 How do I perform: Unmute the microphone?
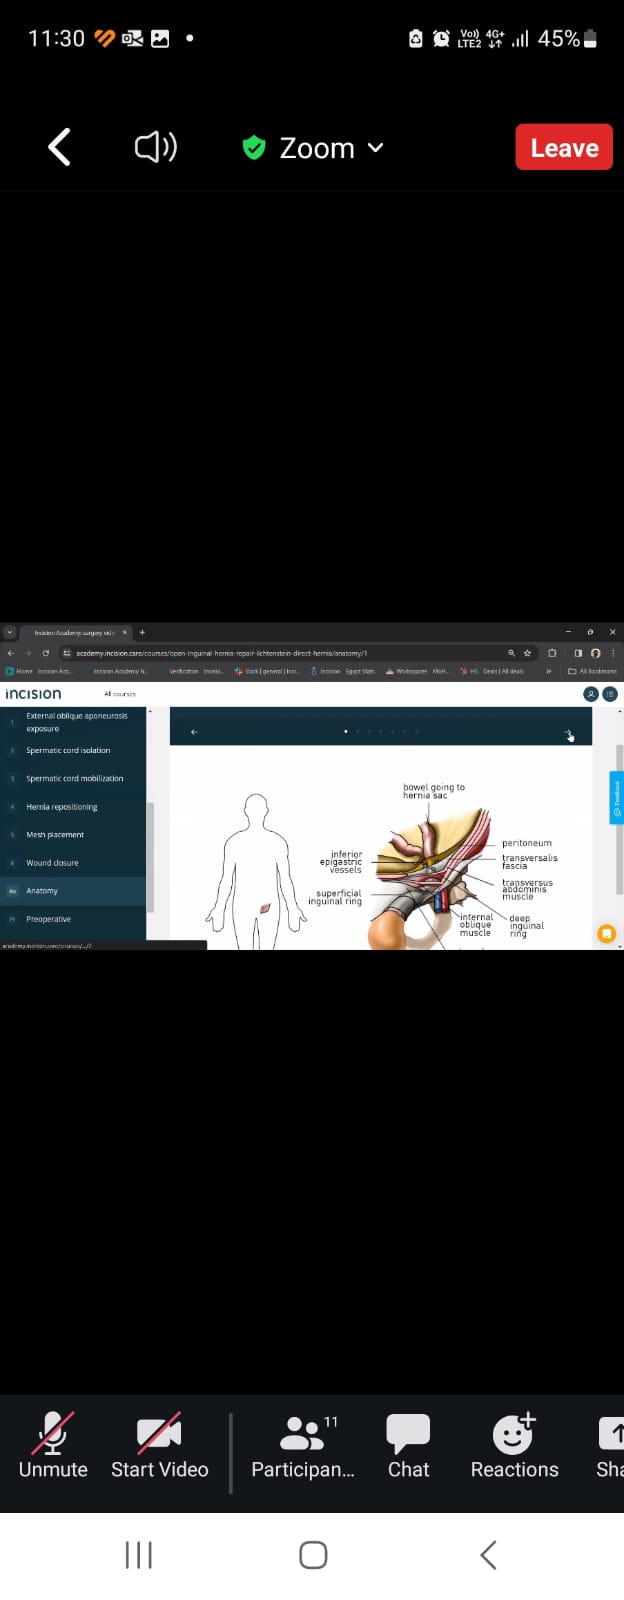(x=53, y=1445)
